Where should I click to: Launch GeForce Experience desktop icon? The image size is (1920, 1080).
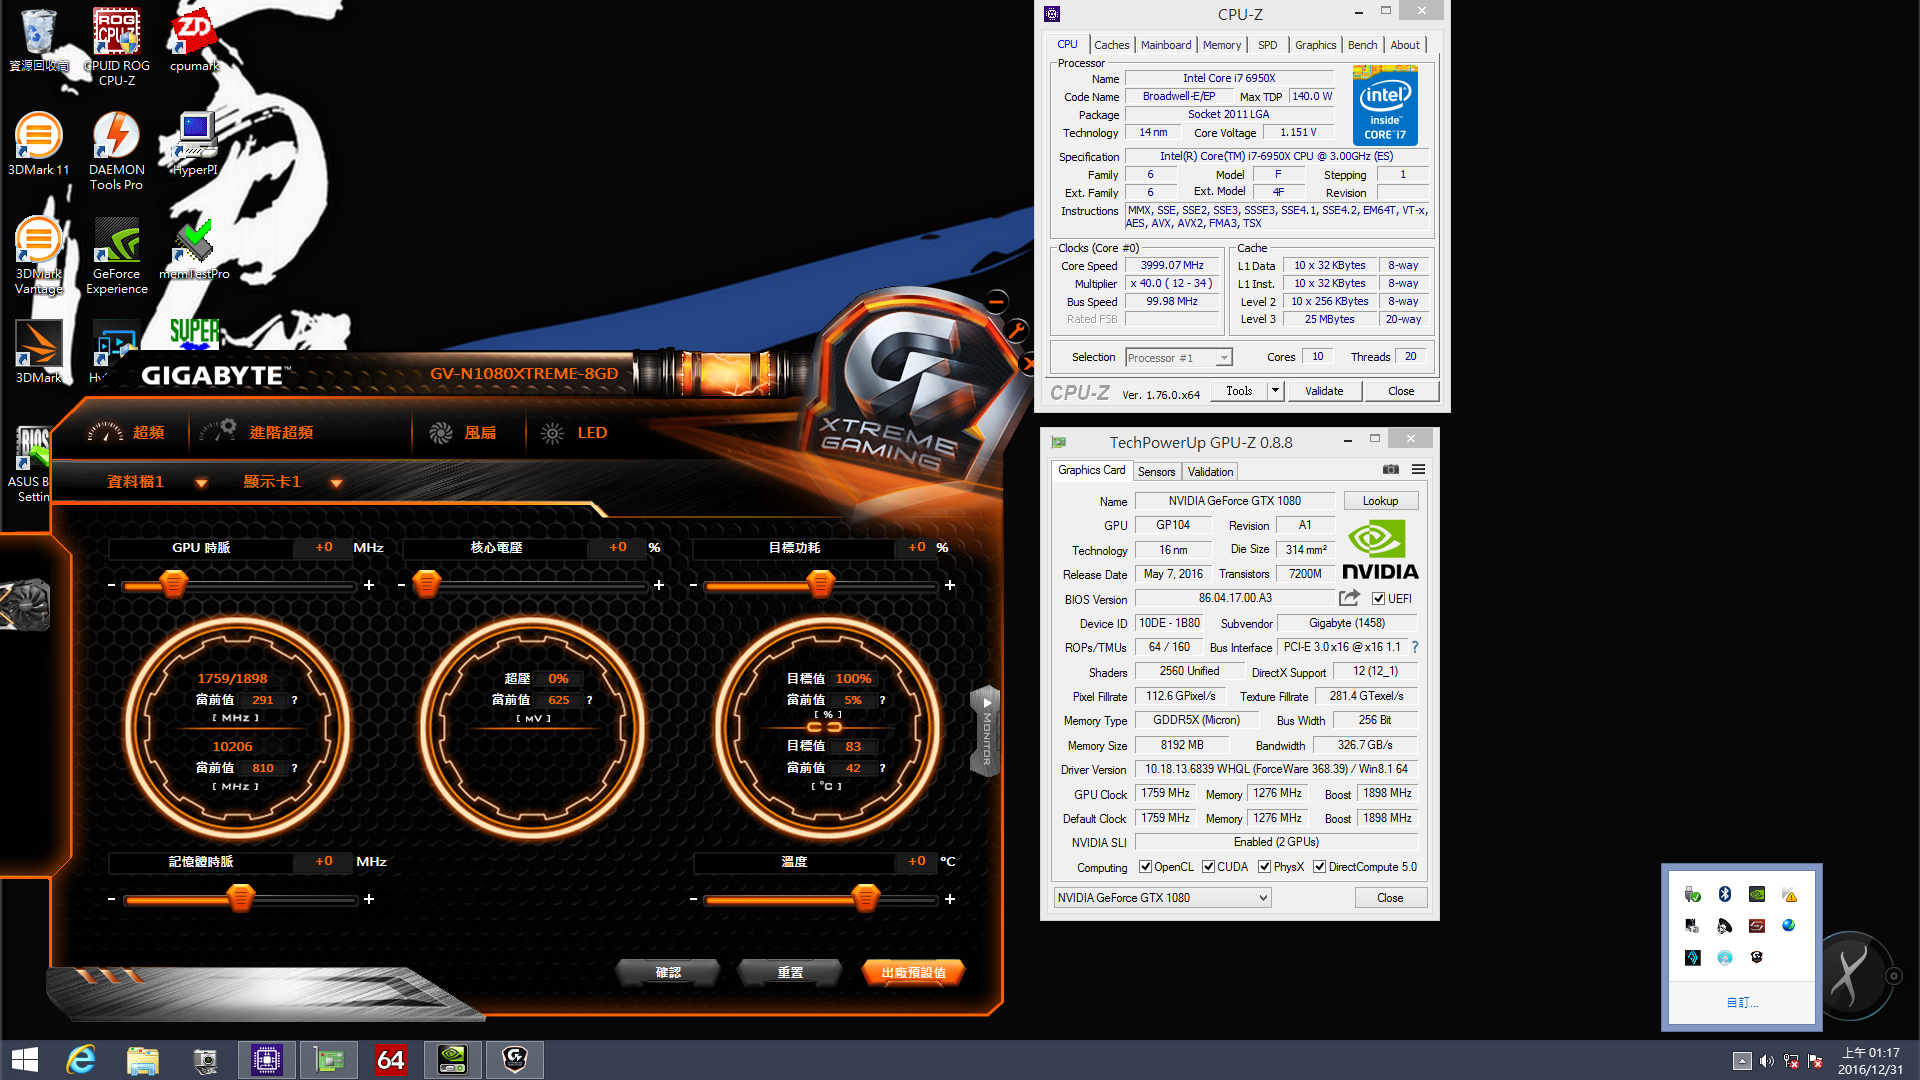(x=117, y=257)
